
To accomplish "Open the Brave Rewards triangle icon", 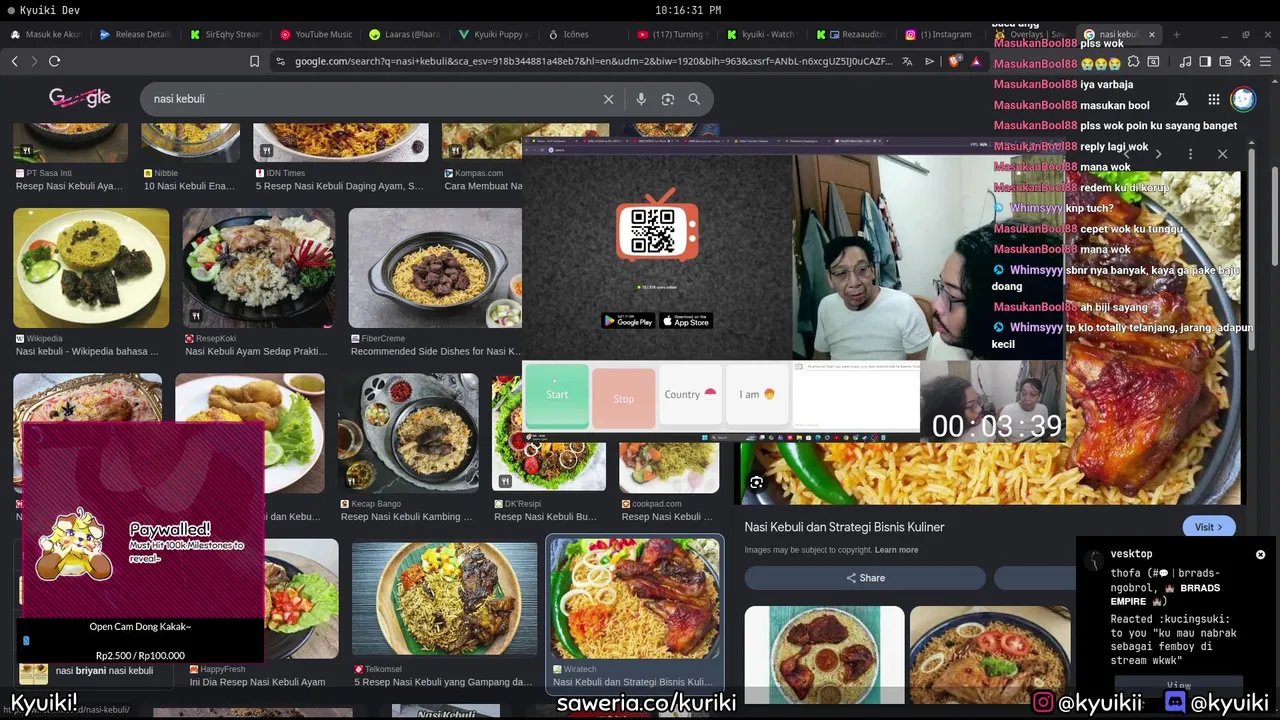I will [976, 61].
